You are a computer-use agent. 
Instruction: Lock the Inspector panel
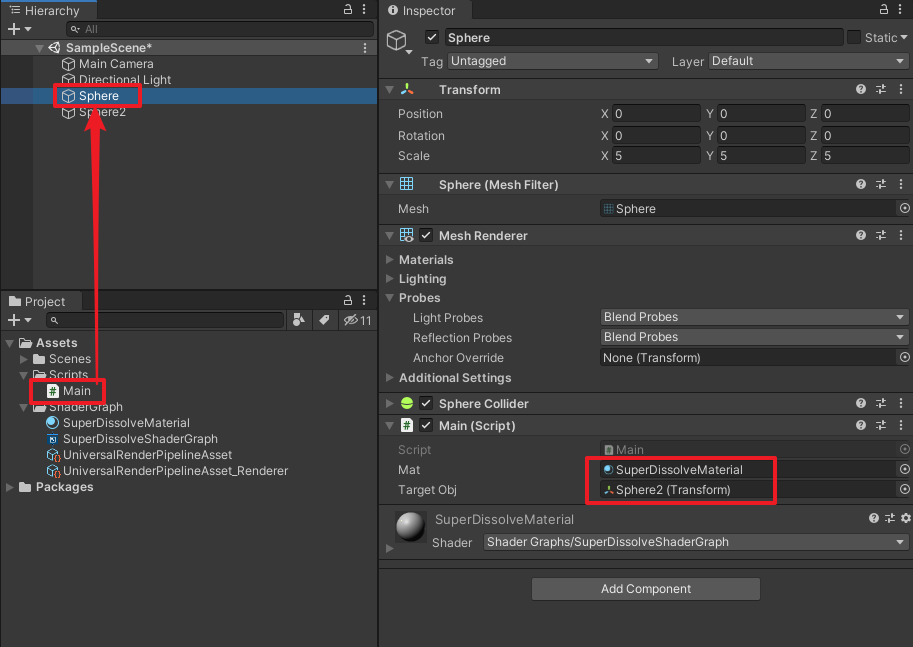click(883, 9)
